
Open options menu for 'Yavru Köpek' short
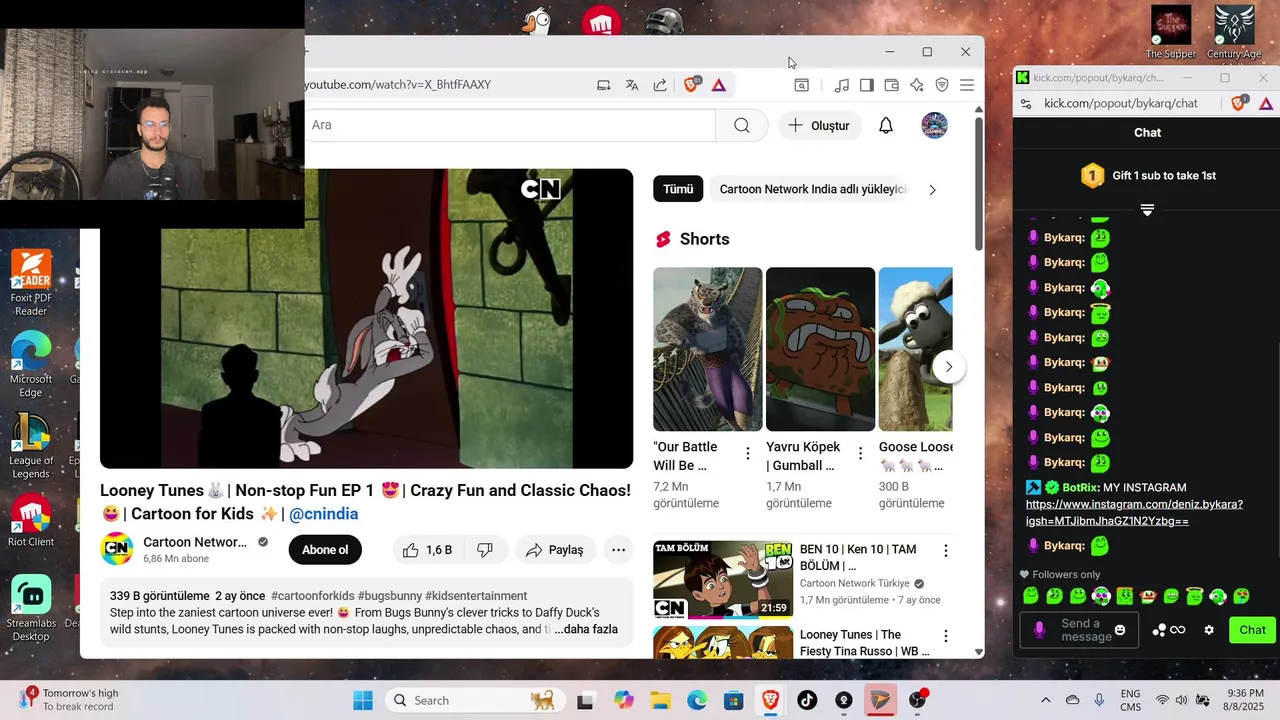click(x=860, y=453)
